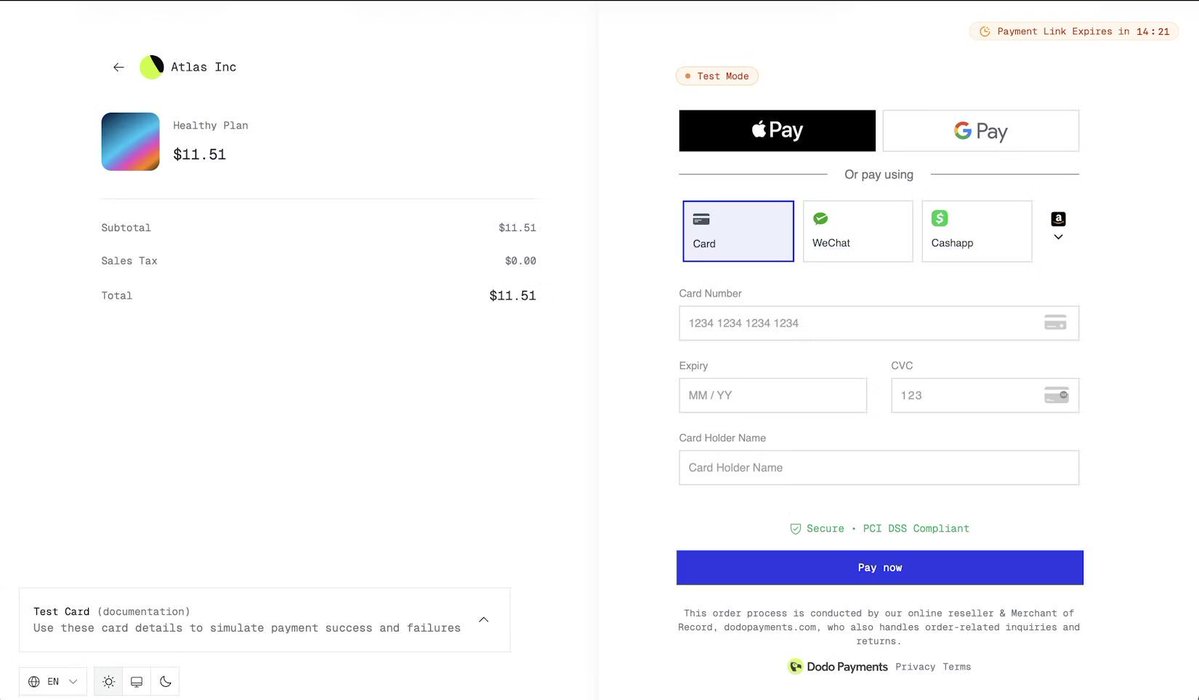Select the WeChat payment method tab
1199x700 pixels.
click(857, 231)
